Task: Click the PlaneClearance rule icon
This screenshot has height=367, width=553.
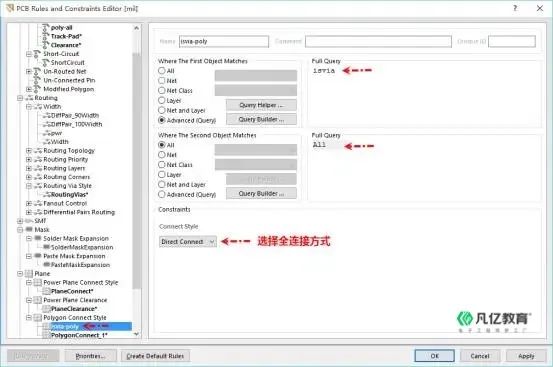Action: [46, 309]
